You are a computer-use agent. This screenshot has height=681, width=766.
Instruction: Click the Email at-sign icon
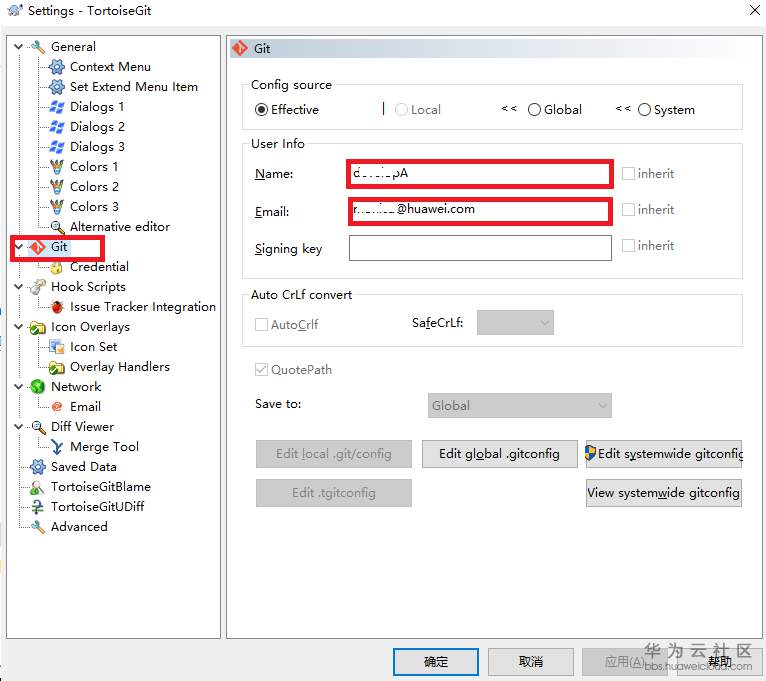tap(57, 407)
